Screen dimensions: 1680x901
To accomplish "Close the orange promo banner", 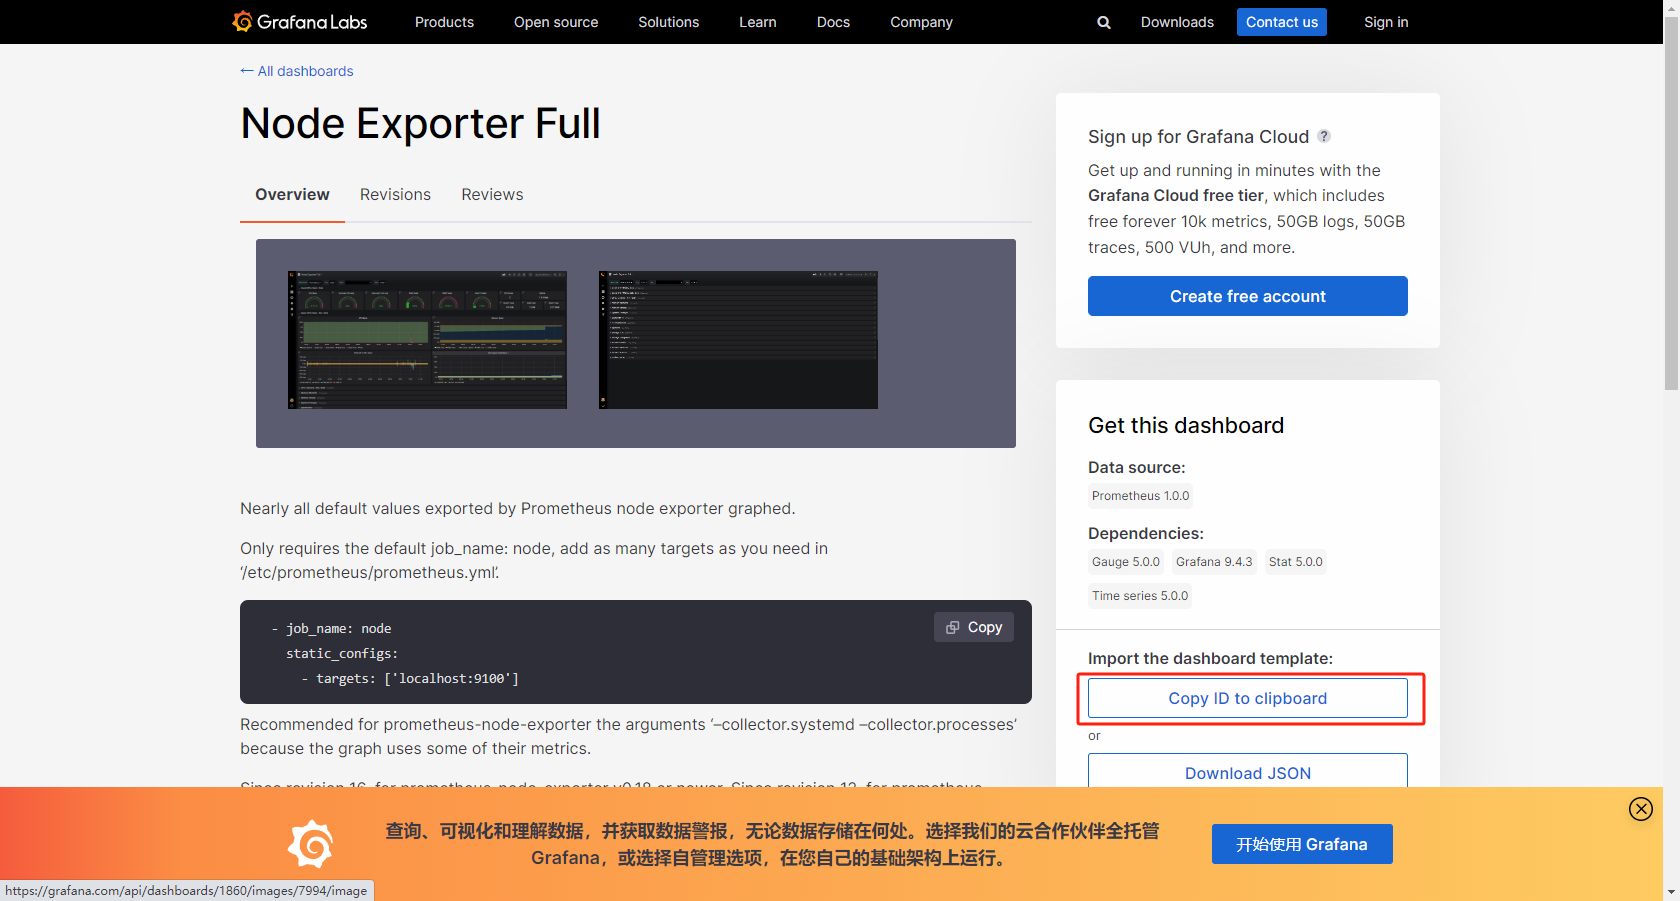I will point(1641,809).
